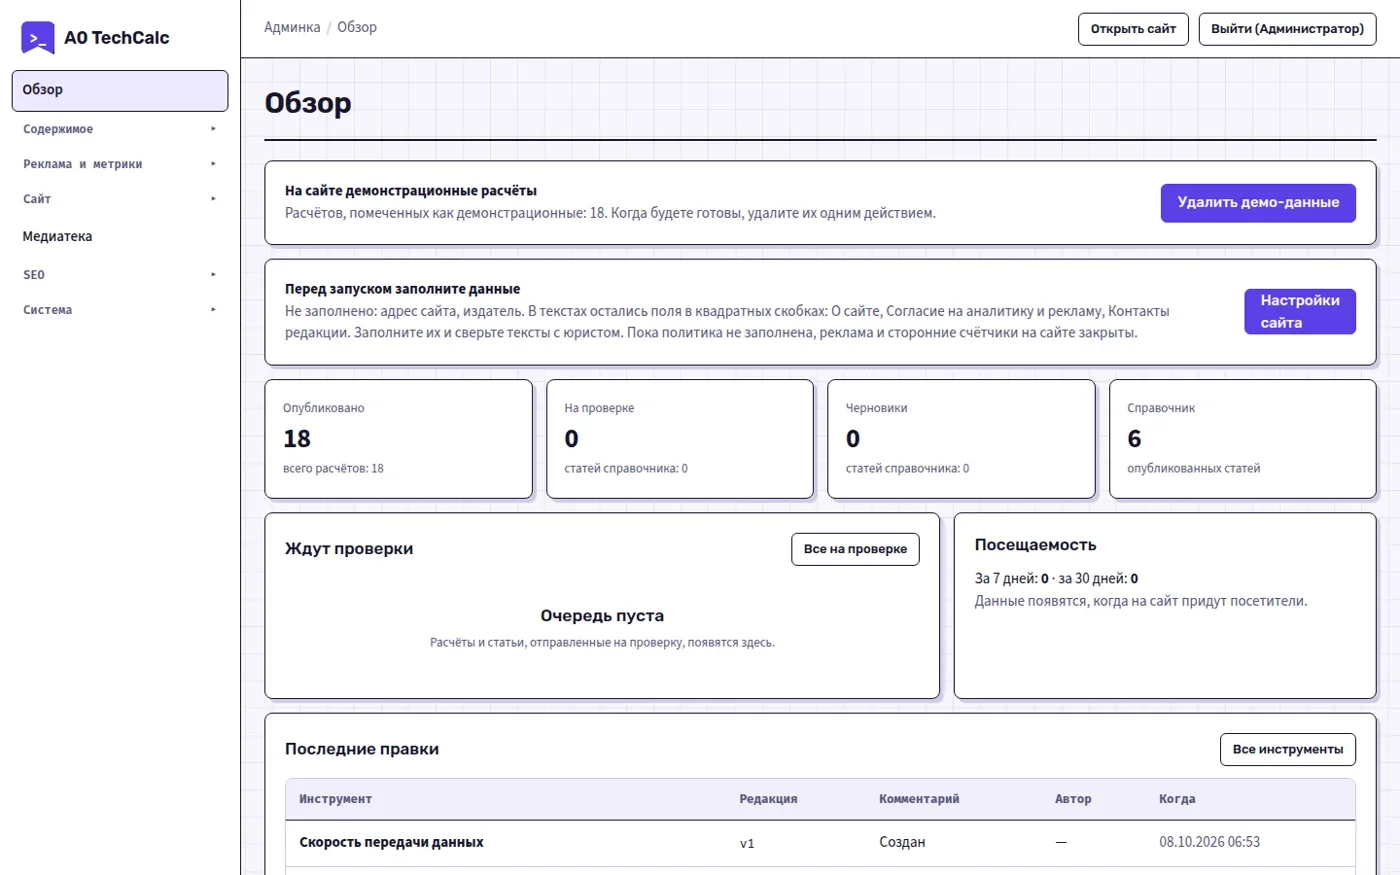The image size is (1400, 875).
Task: Click the Обзор breadcrumb text
Action: (x=357, y=27)
